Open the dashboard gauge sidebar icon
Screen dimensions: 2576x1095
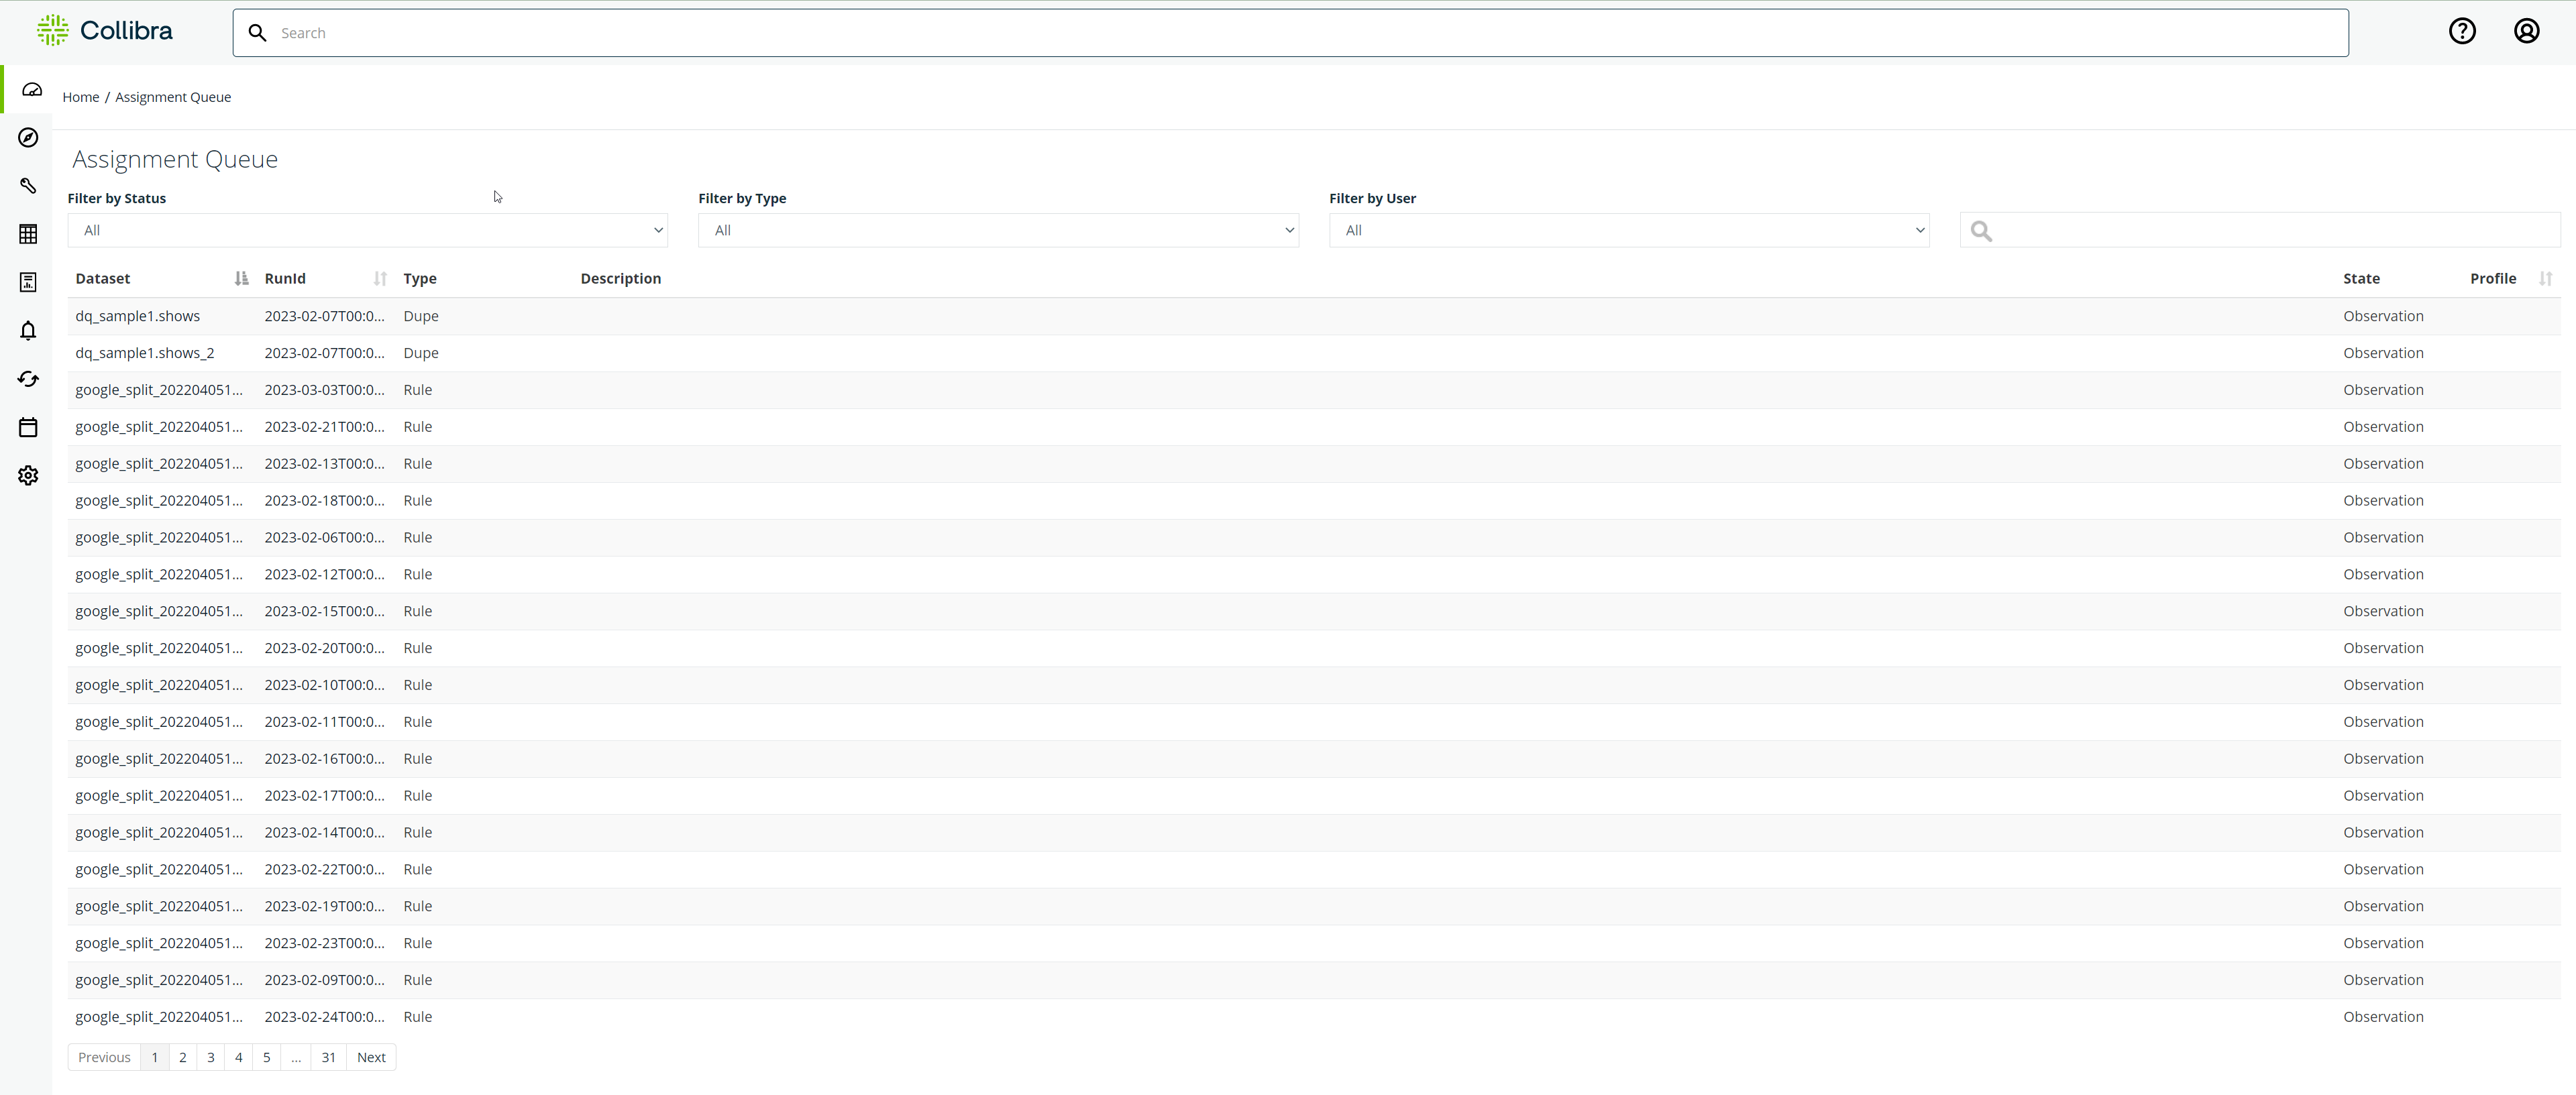tap(31, 90)
